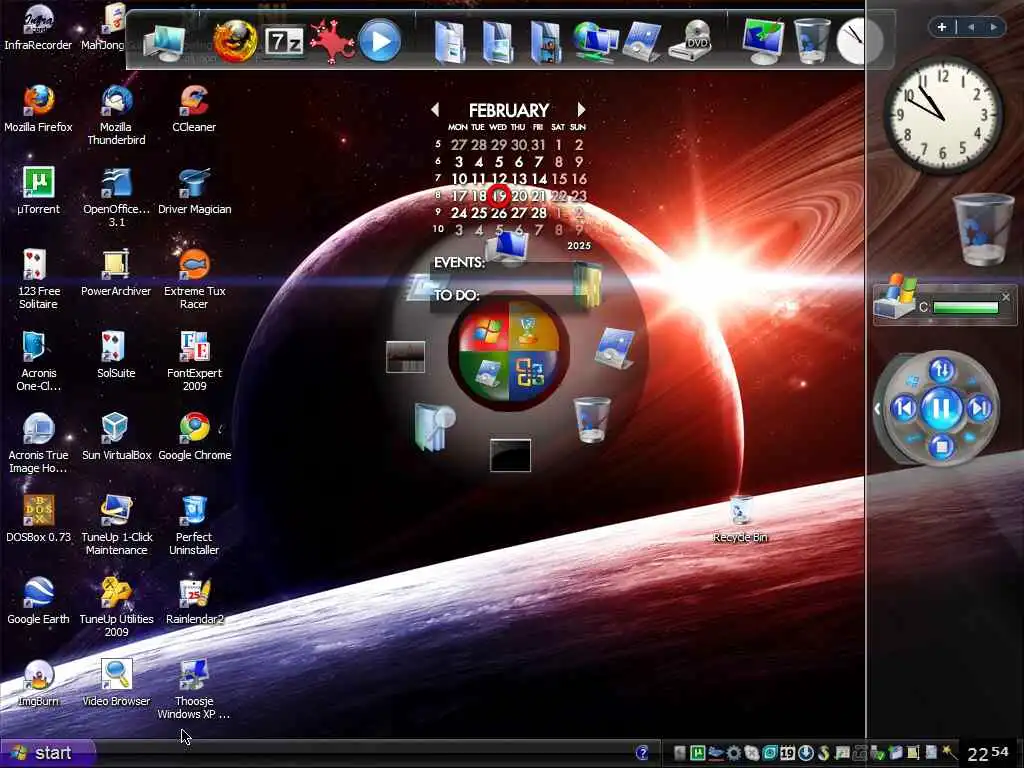Click the EVENTS label in calendar

point(459,263)
